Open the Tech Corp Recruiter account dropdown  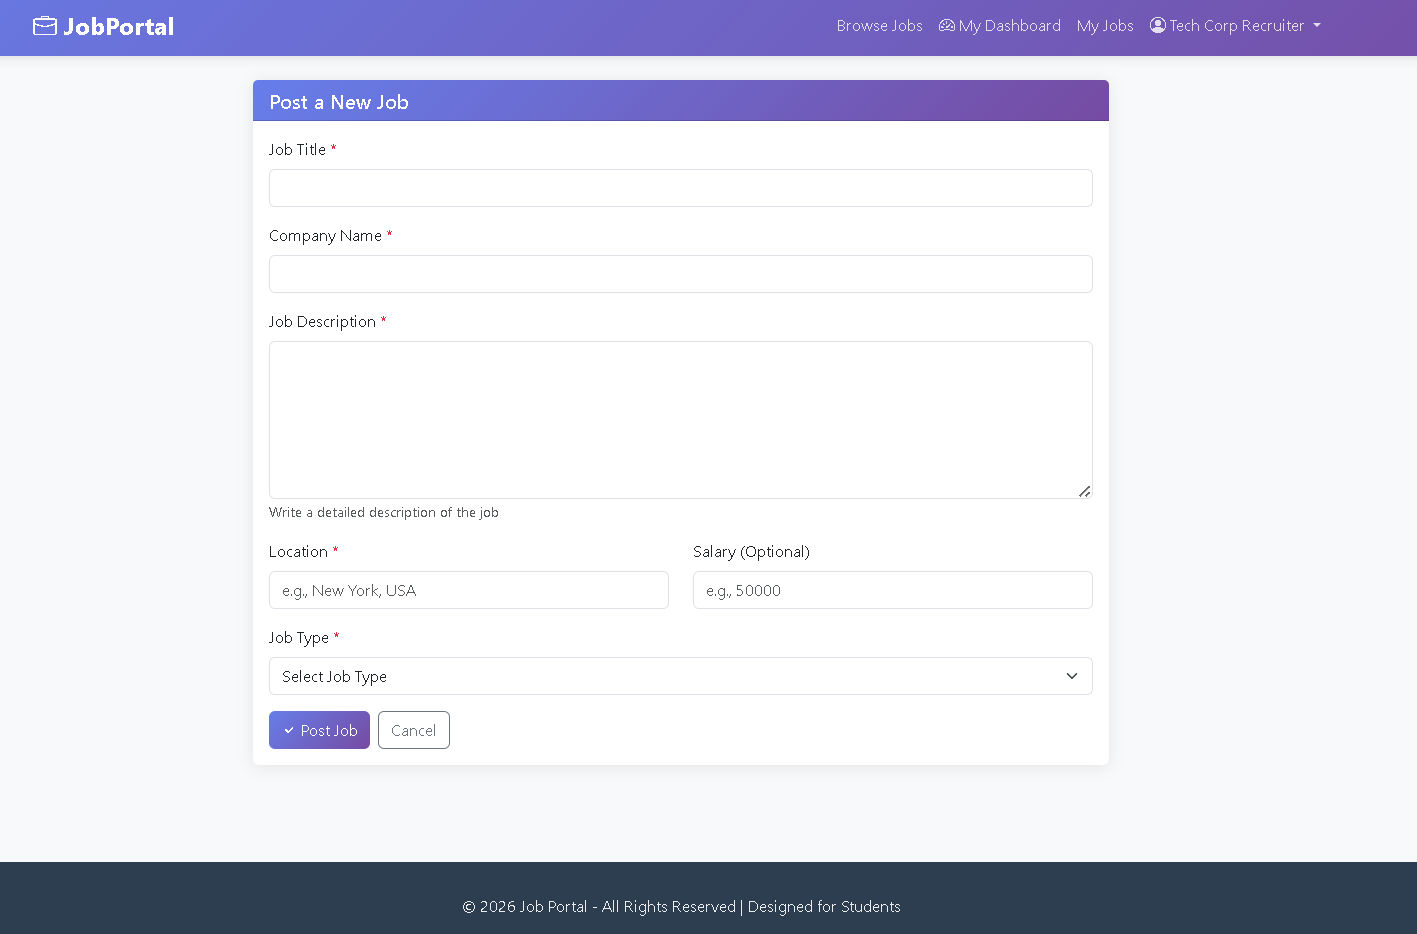click(1235, 26)
